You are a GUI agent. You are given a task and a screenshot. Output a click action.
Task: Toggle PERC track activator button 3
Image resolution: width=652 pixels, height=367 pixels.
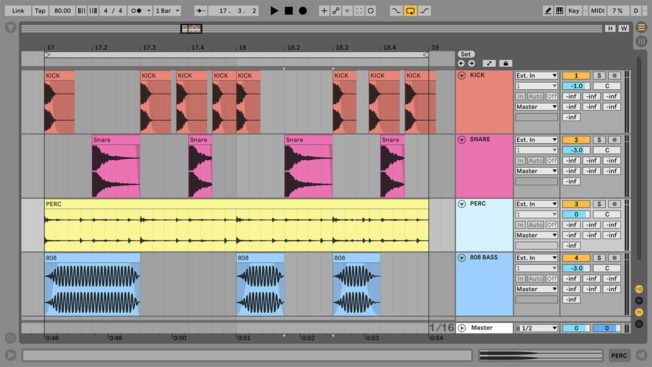pyautogui.click(x=576, y=204)
